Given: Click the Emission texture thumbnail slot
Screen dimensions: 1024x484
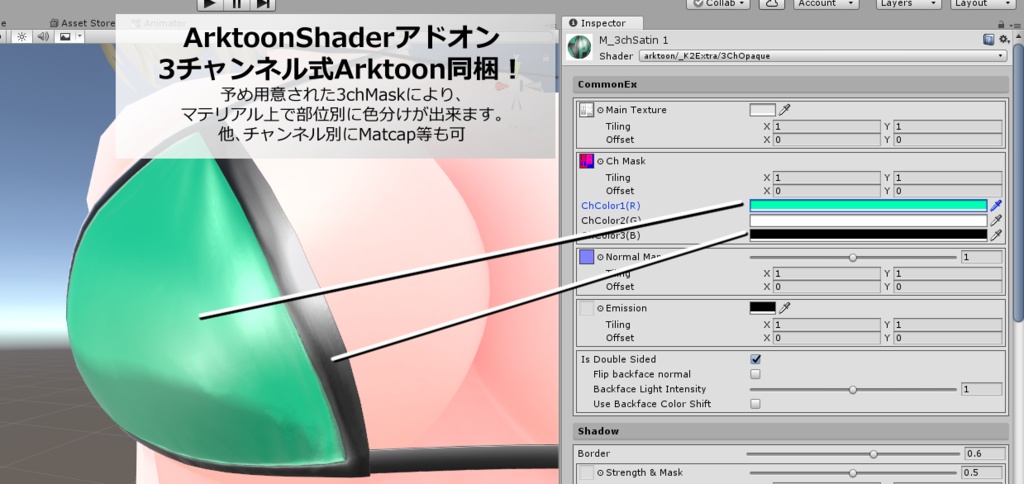Looking at the screenshot, I should point(586,308).
